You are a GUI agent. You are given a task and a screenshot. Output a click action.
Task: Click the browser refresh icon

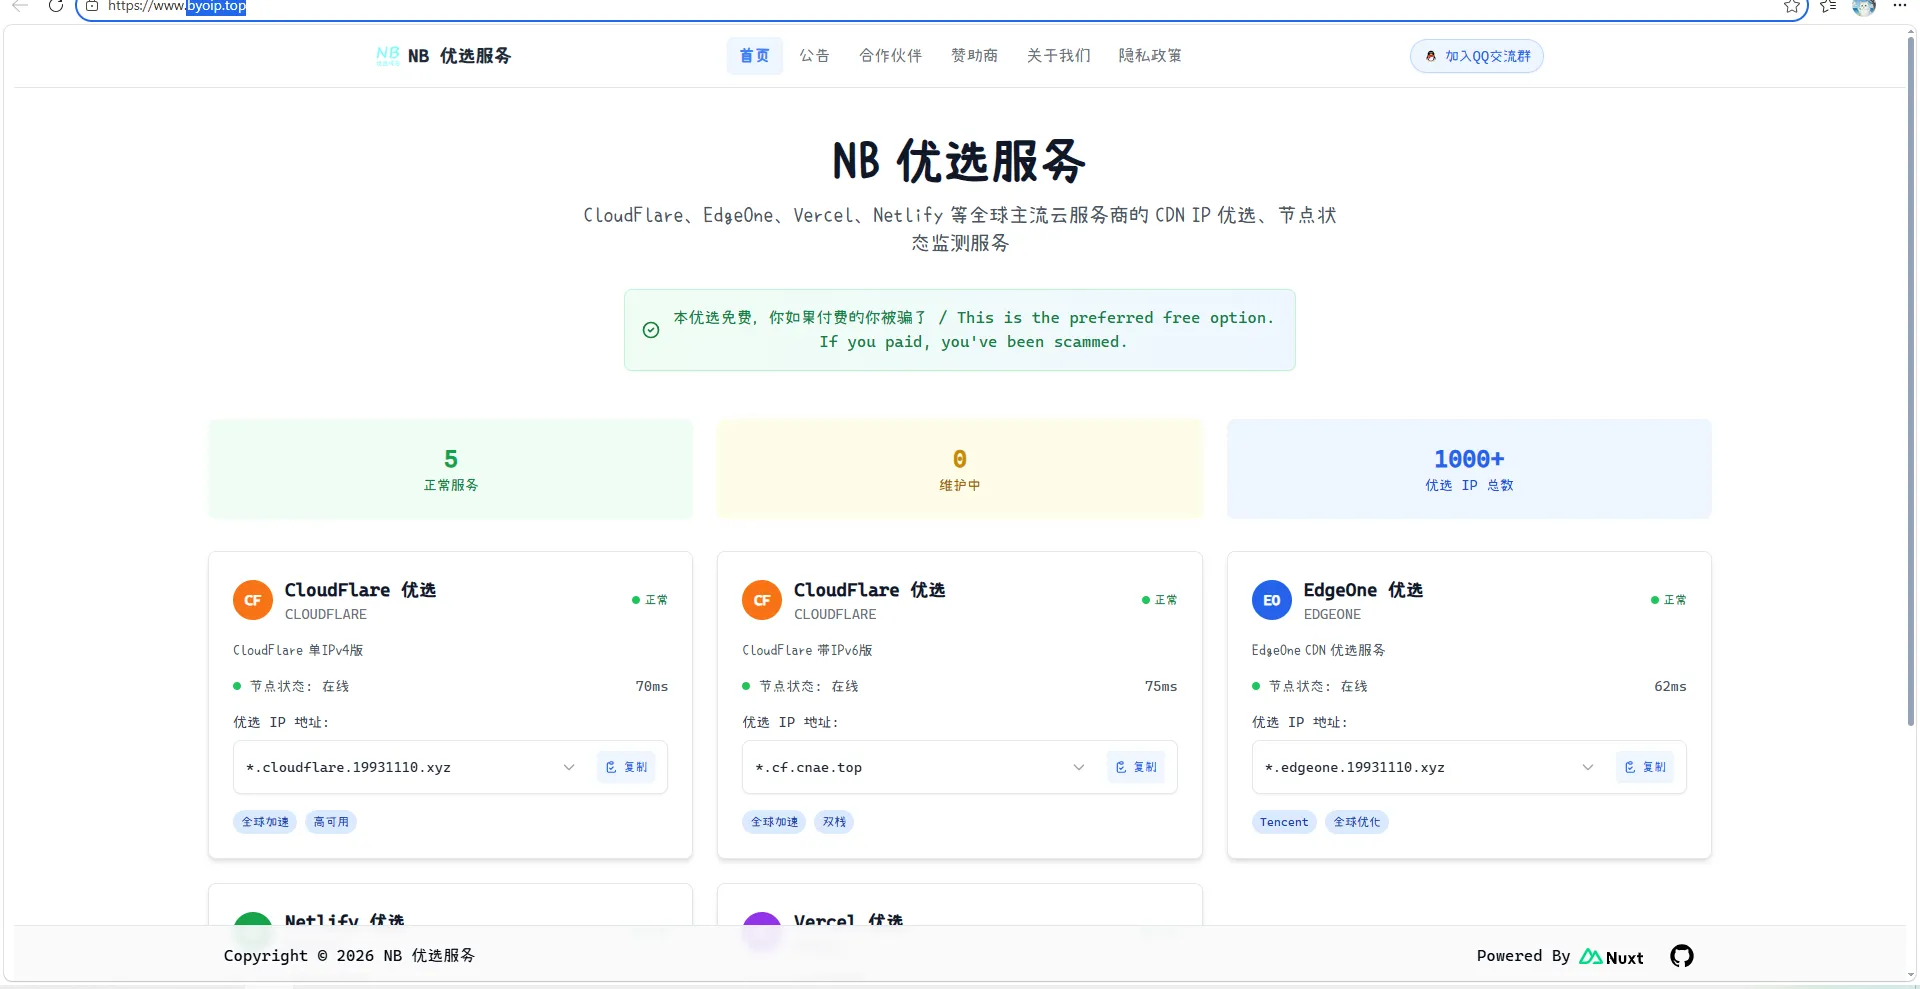coord(56,6)
